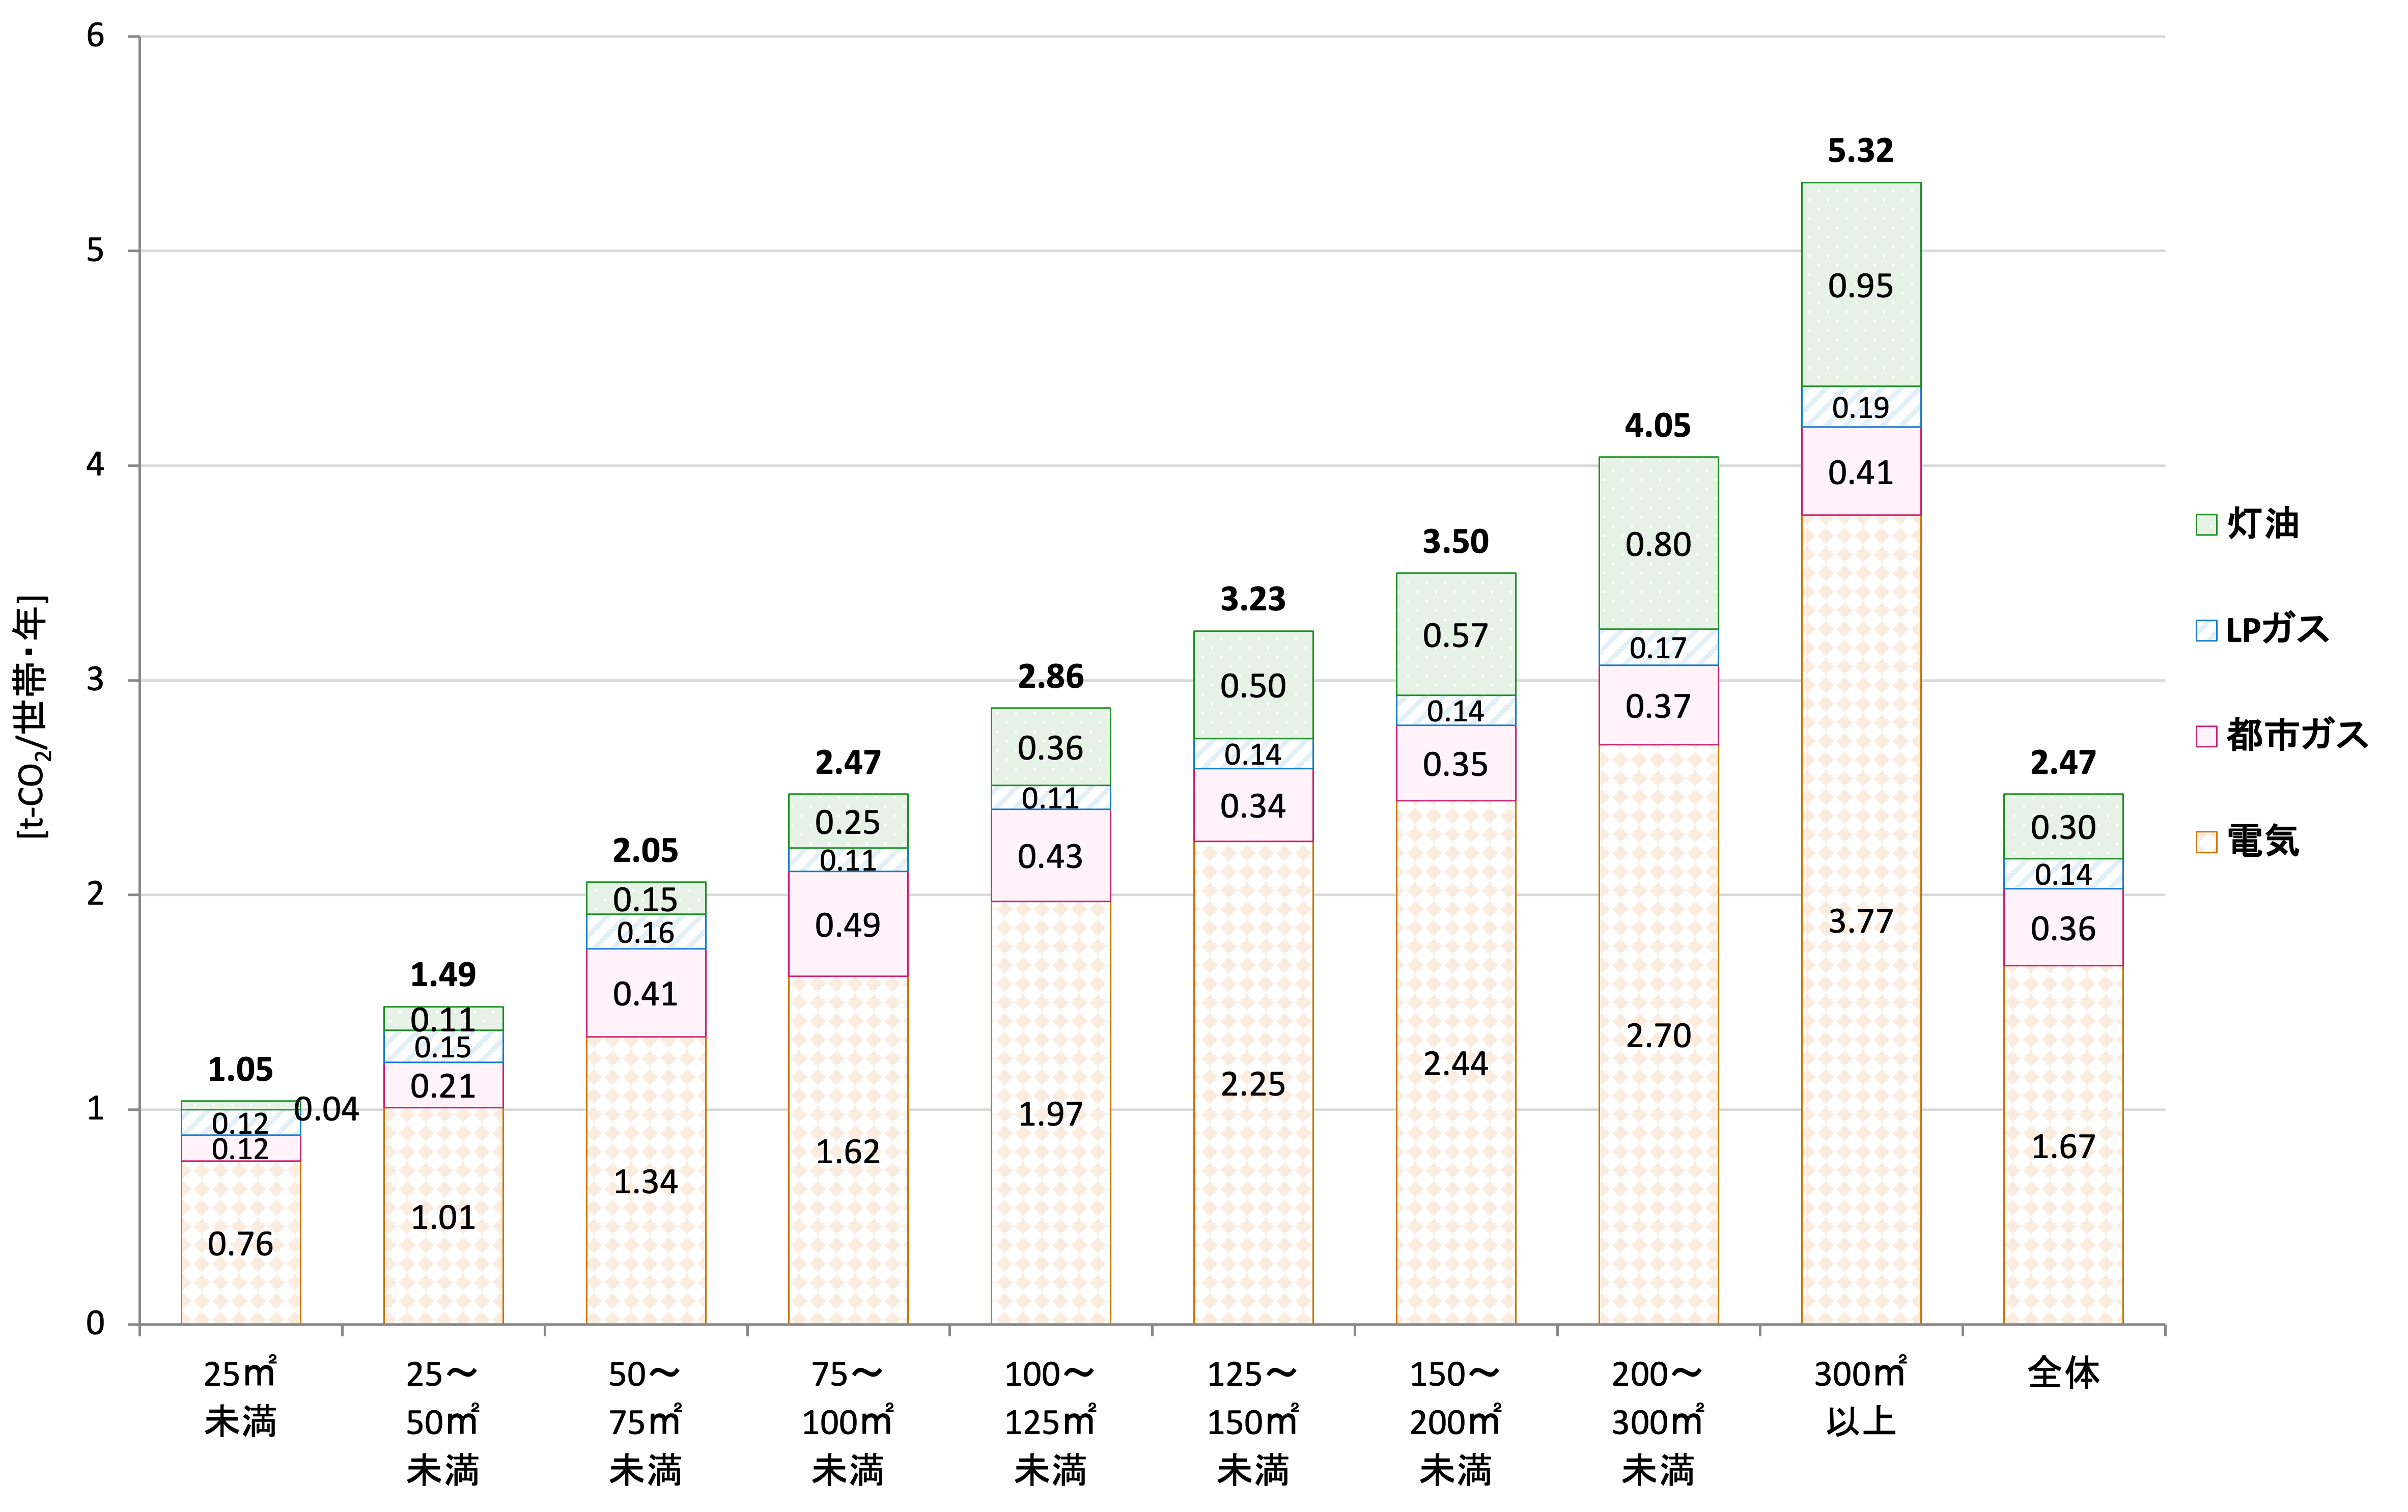
Task: Select the 灯油 legend label text
Action: pos(2263,524)
